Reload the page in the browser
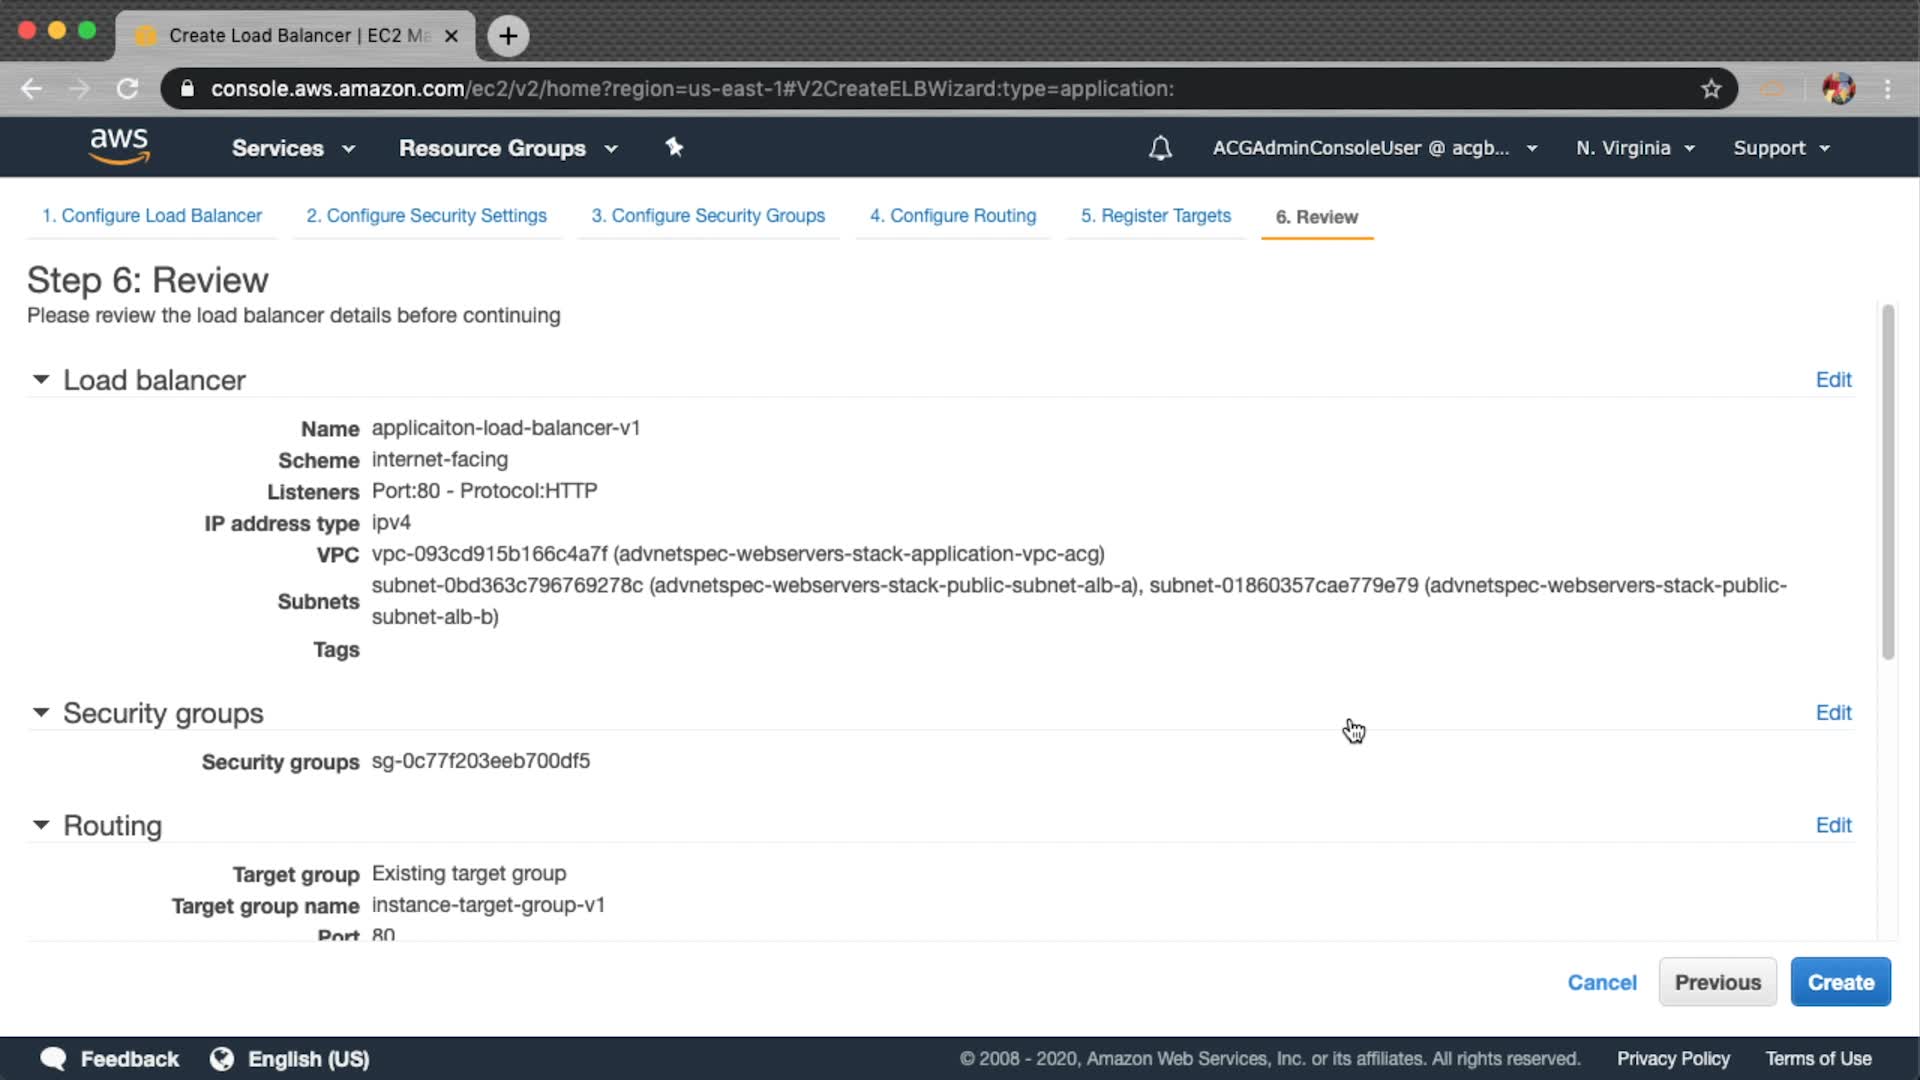 [x=127, y=89]
